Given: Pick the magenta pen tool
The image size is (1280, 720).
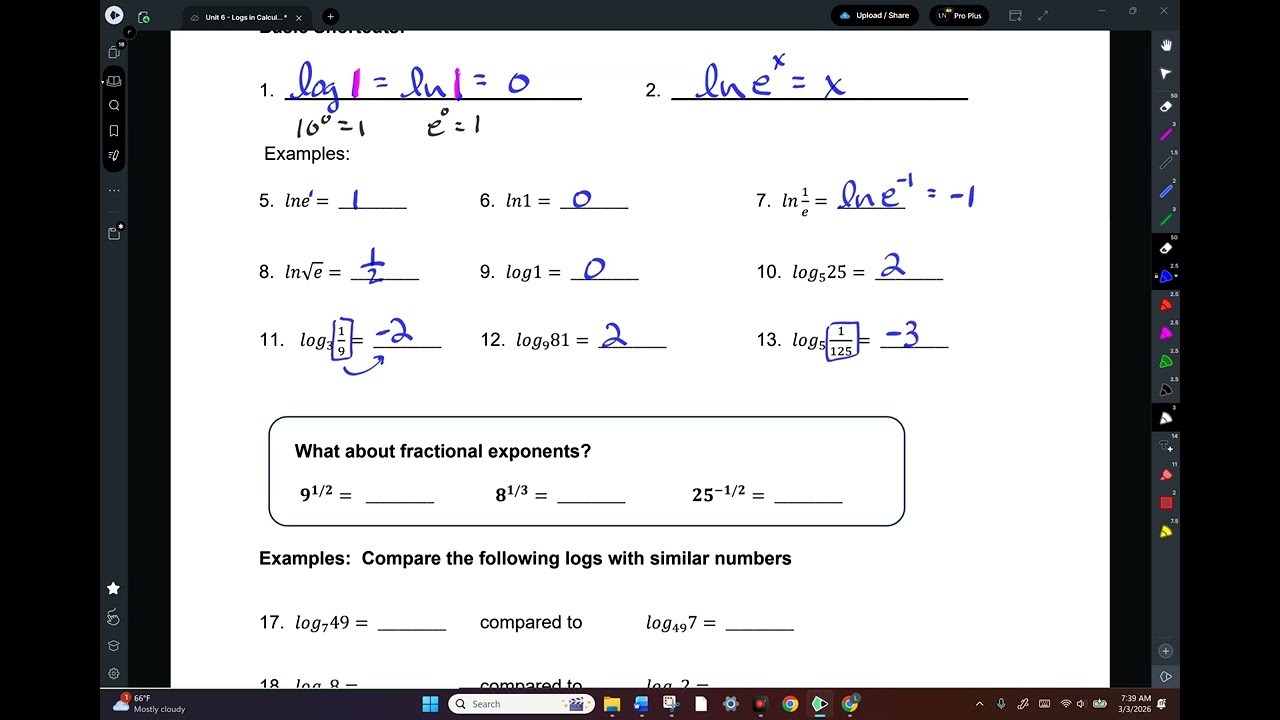Looking at the screenshot, I should 1166,134.
